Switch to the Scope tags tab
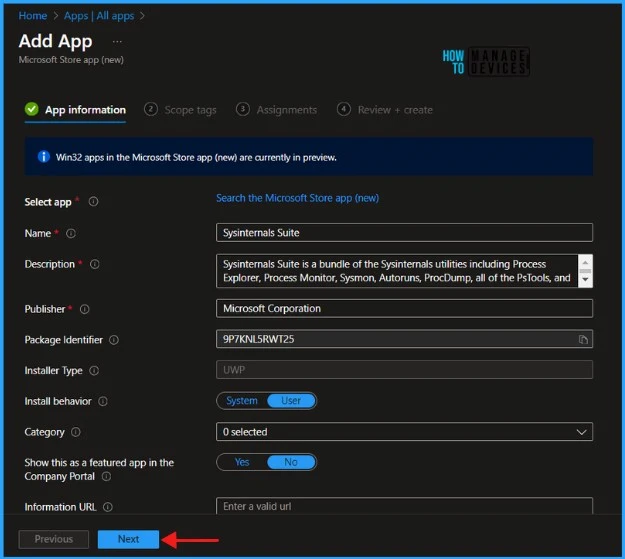This screenshot has height=559, width=625. (x=180, y=110)
